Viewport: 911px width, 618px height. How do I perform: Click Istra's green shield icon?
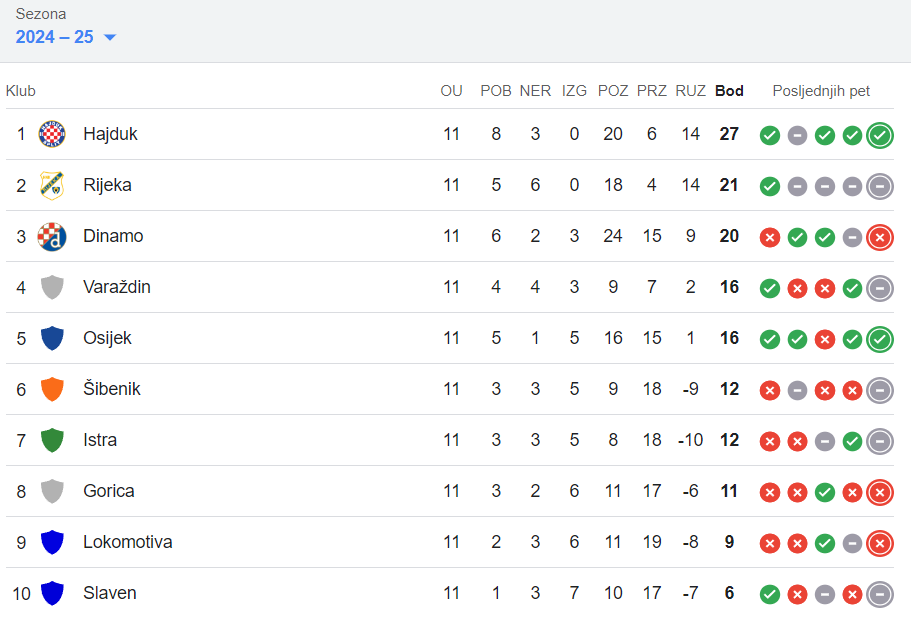tap(52, 440)
